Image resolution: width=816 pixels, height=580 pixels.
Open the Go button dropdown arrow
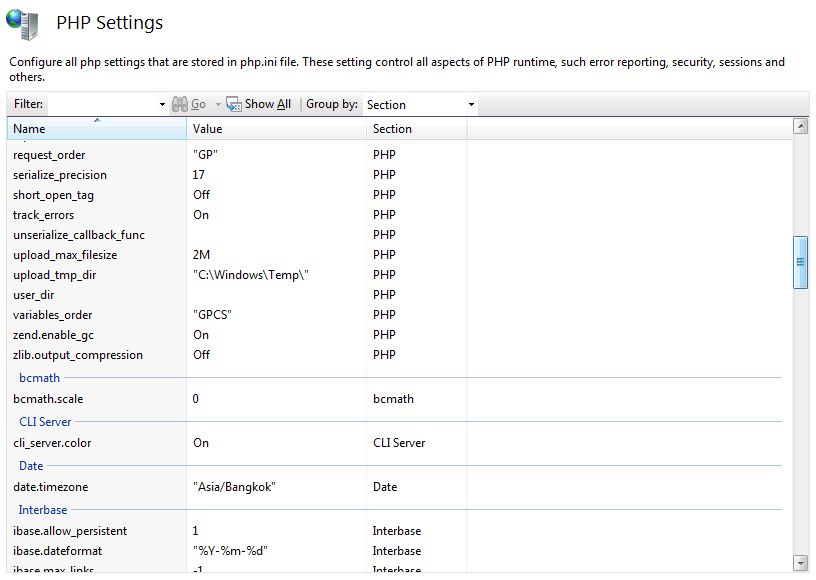tap(217, 105)
